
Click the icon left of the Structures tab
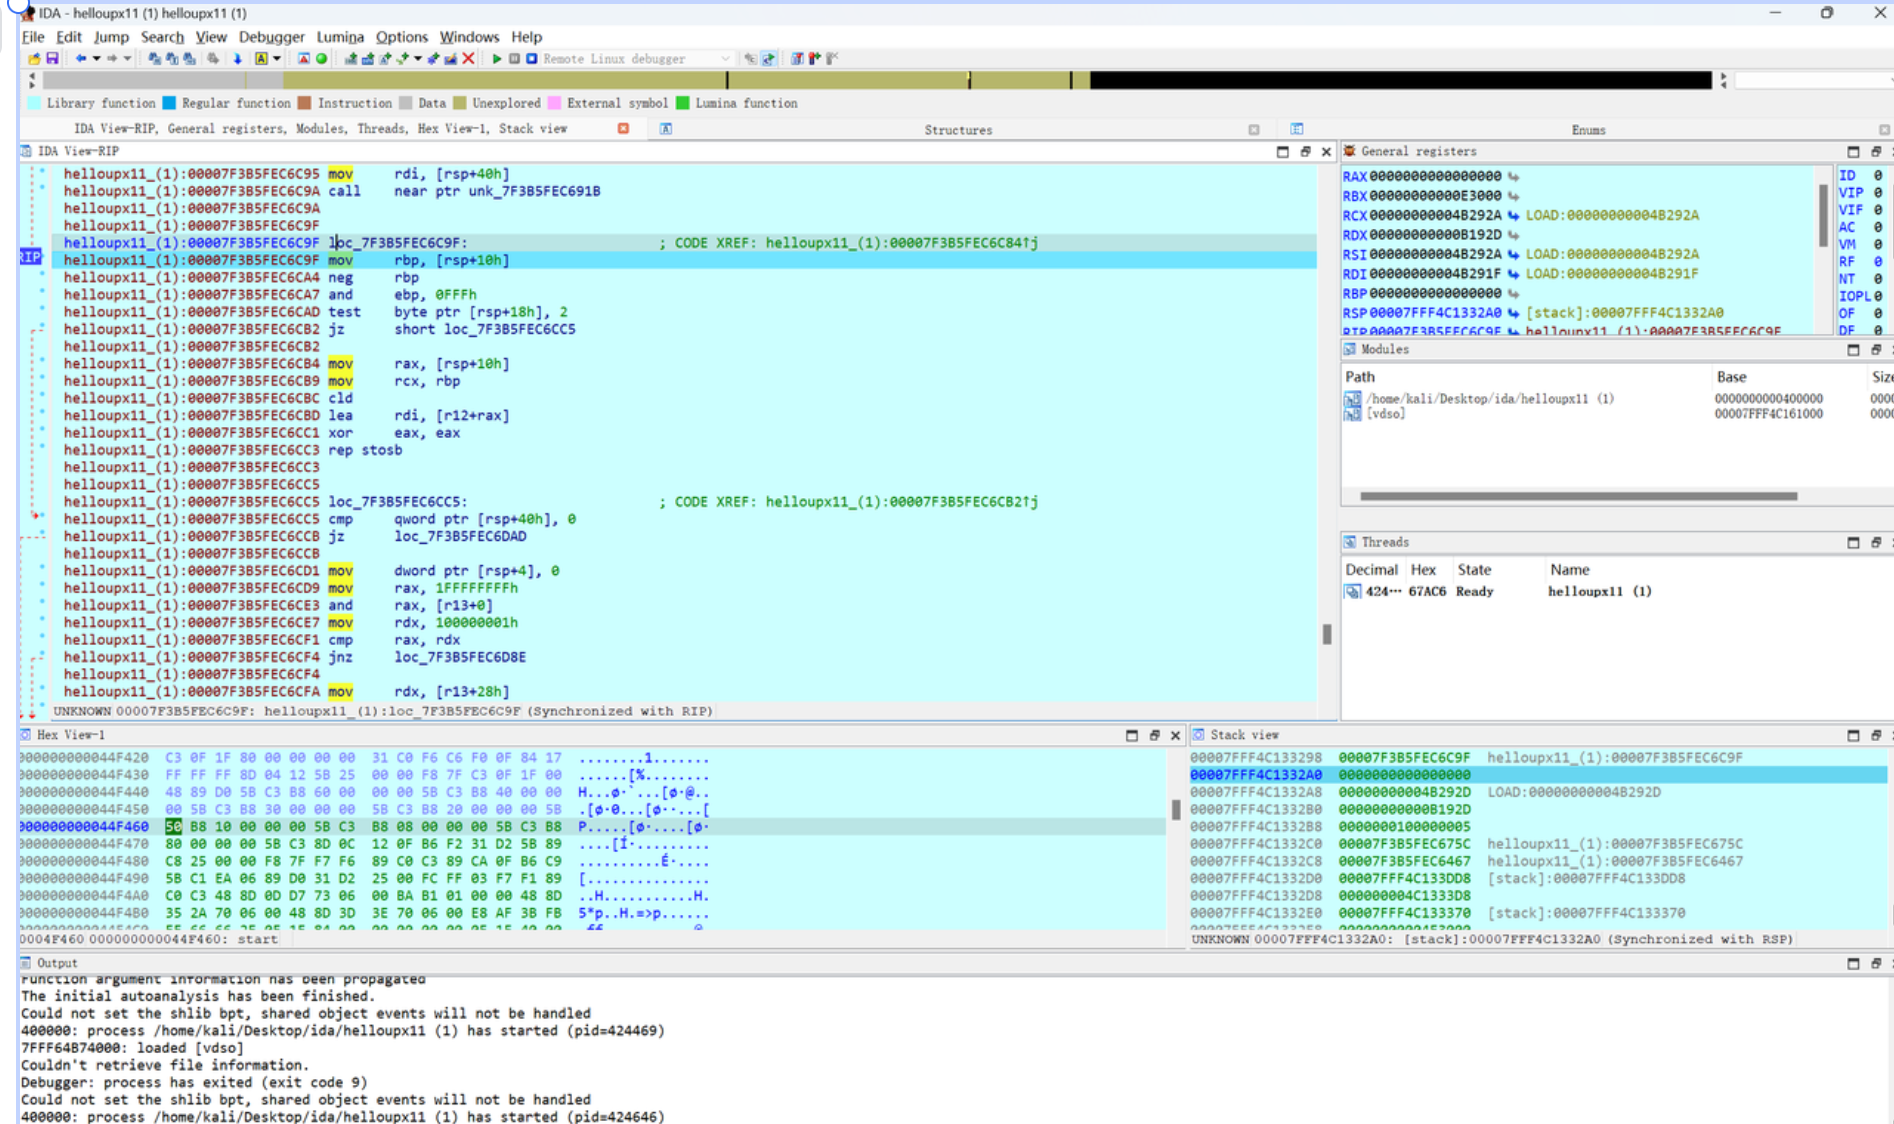coord(665,129)
